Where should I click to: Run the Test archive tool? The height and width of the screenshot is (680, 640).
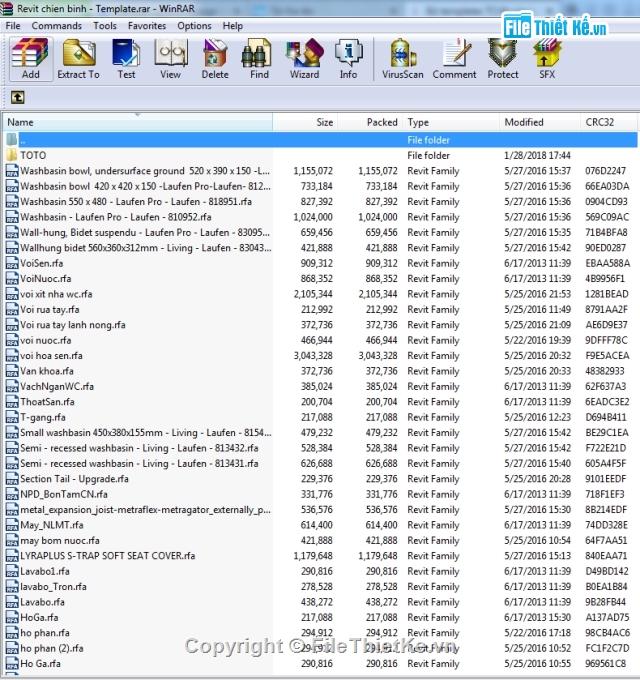click(x=126, y=59)
